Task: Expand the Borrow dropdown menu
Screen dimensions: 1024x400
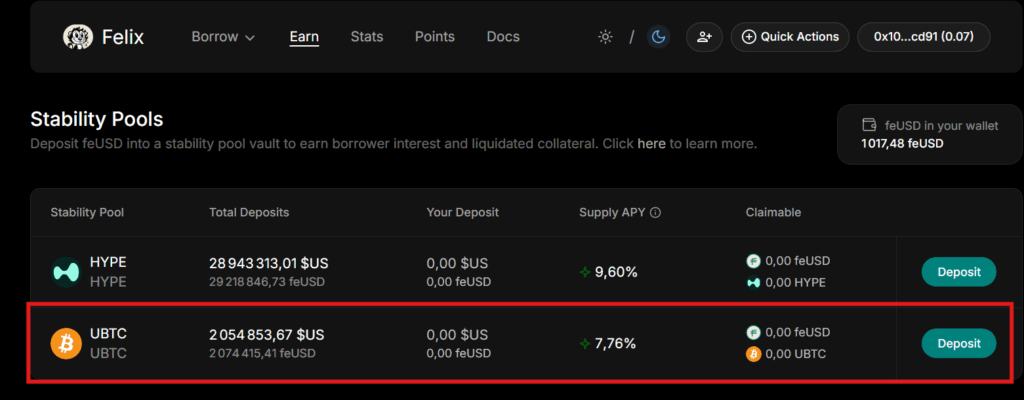Action: click(x=223, y=37)
